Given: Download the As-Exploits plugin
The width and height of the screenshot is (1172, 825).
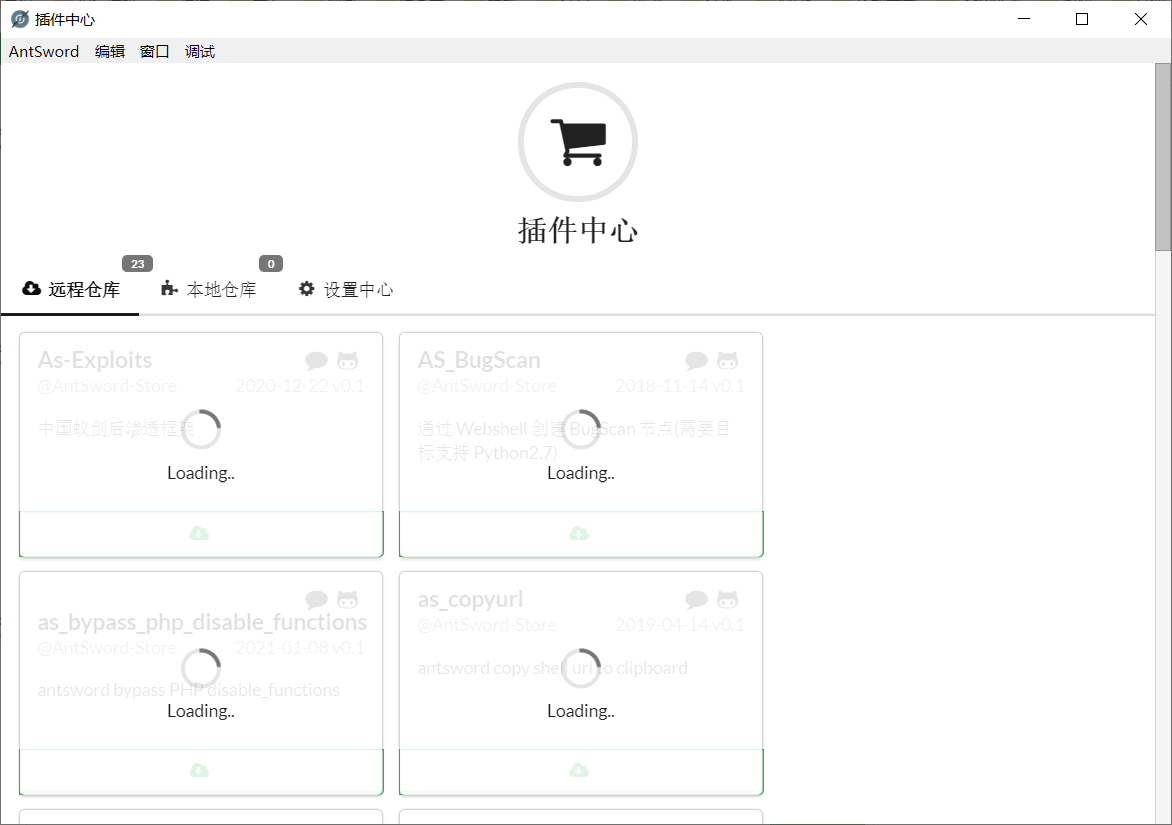Looking at the screenshot, I should pyautogui.click(x=200, y=533).
